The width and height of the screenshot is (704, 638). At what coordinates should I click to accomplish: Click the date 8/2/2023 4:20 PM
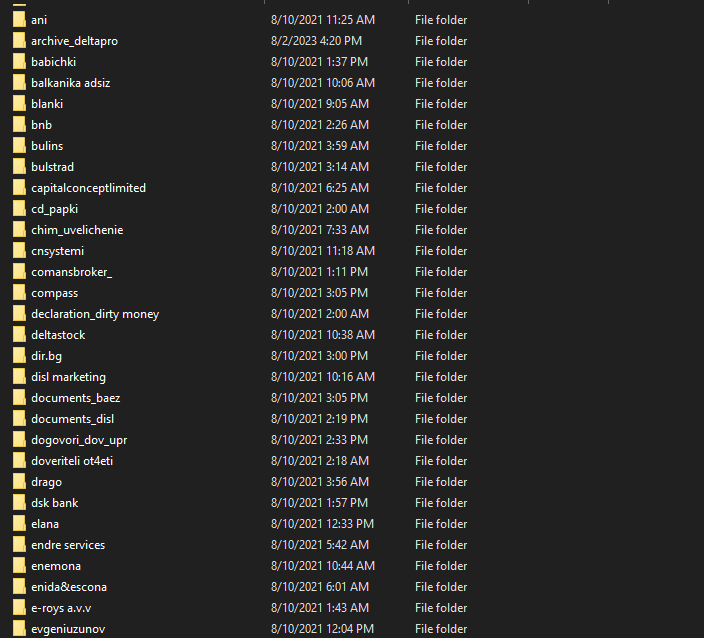317,41
